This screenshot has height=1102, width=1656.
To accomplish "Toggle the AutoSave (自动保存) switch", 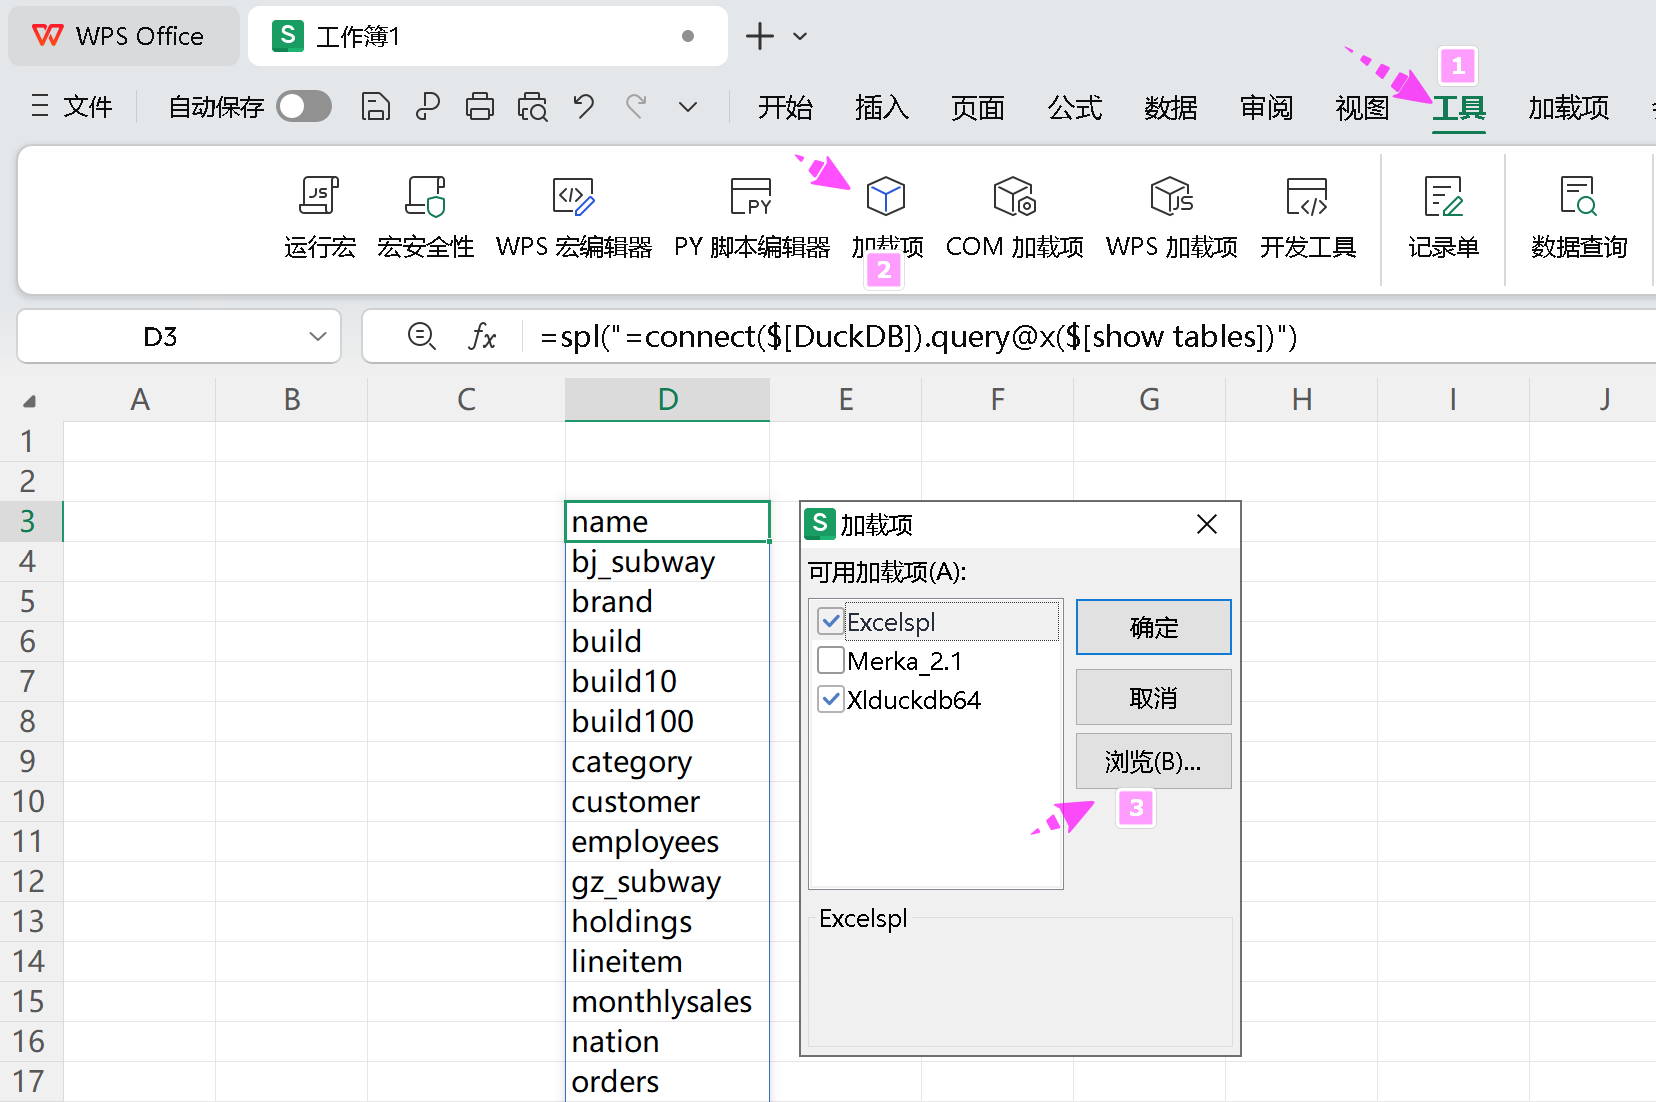I will (304, 106).
